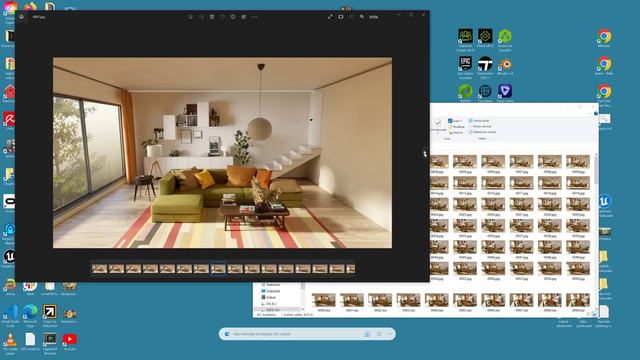Click Select all in Explorer ribbon
Image resolution: width=640 pixels, height=360 pixels.
pyautogui.click(x=479, y=121)
